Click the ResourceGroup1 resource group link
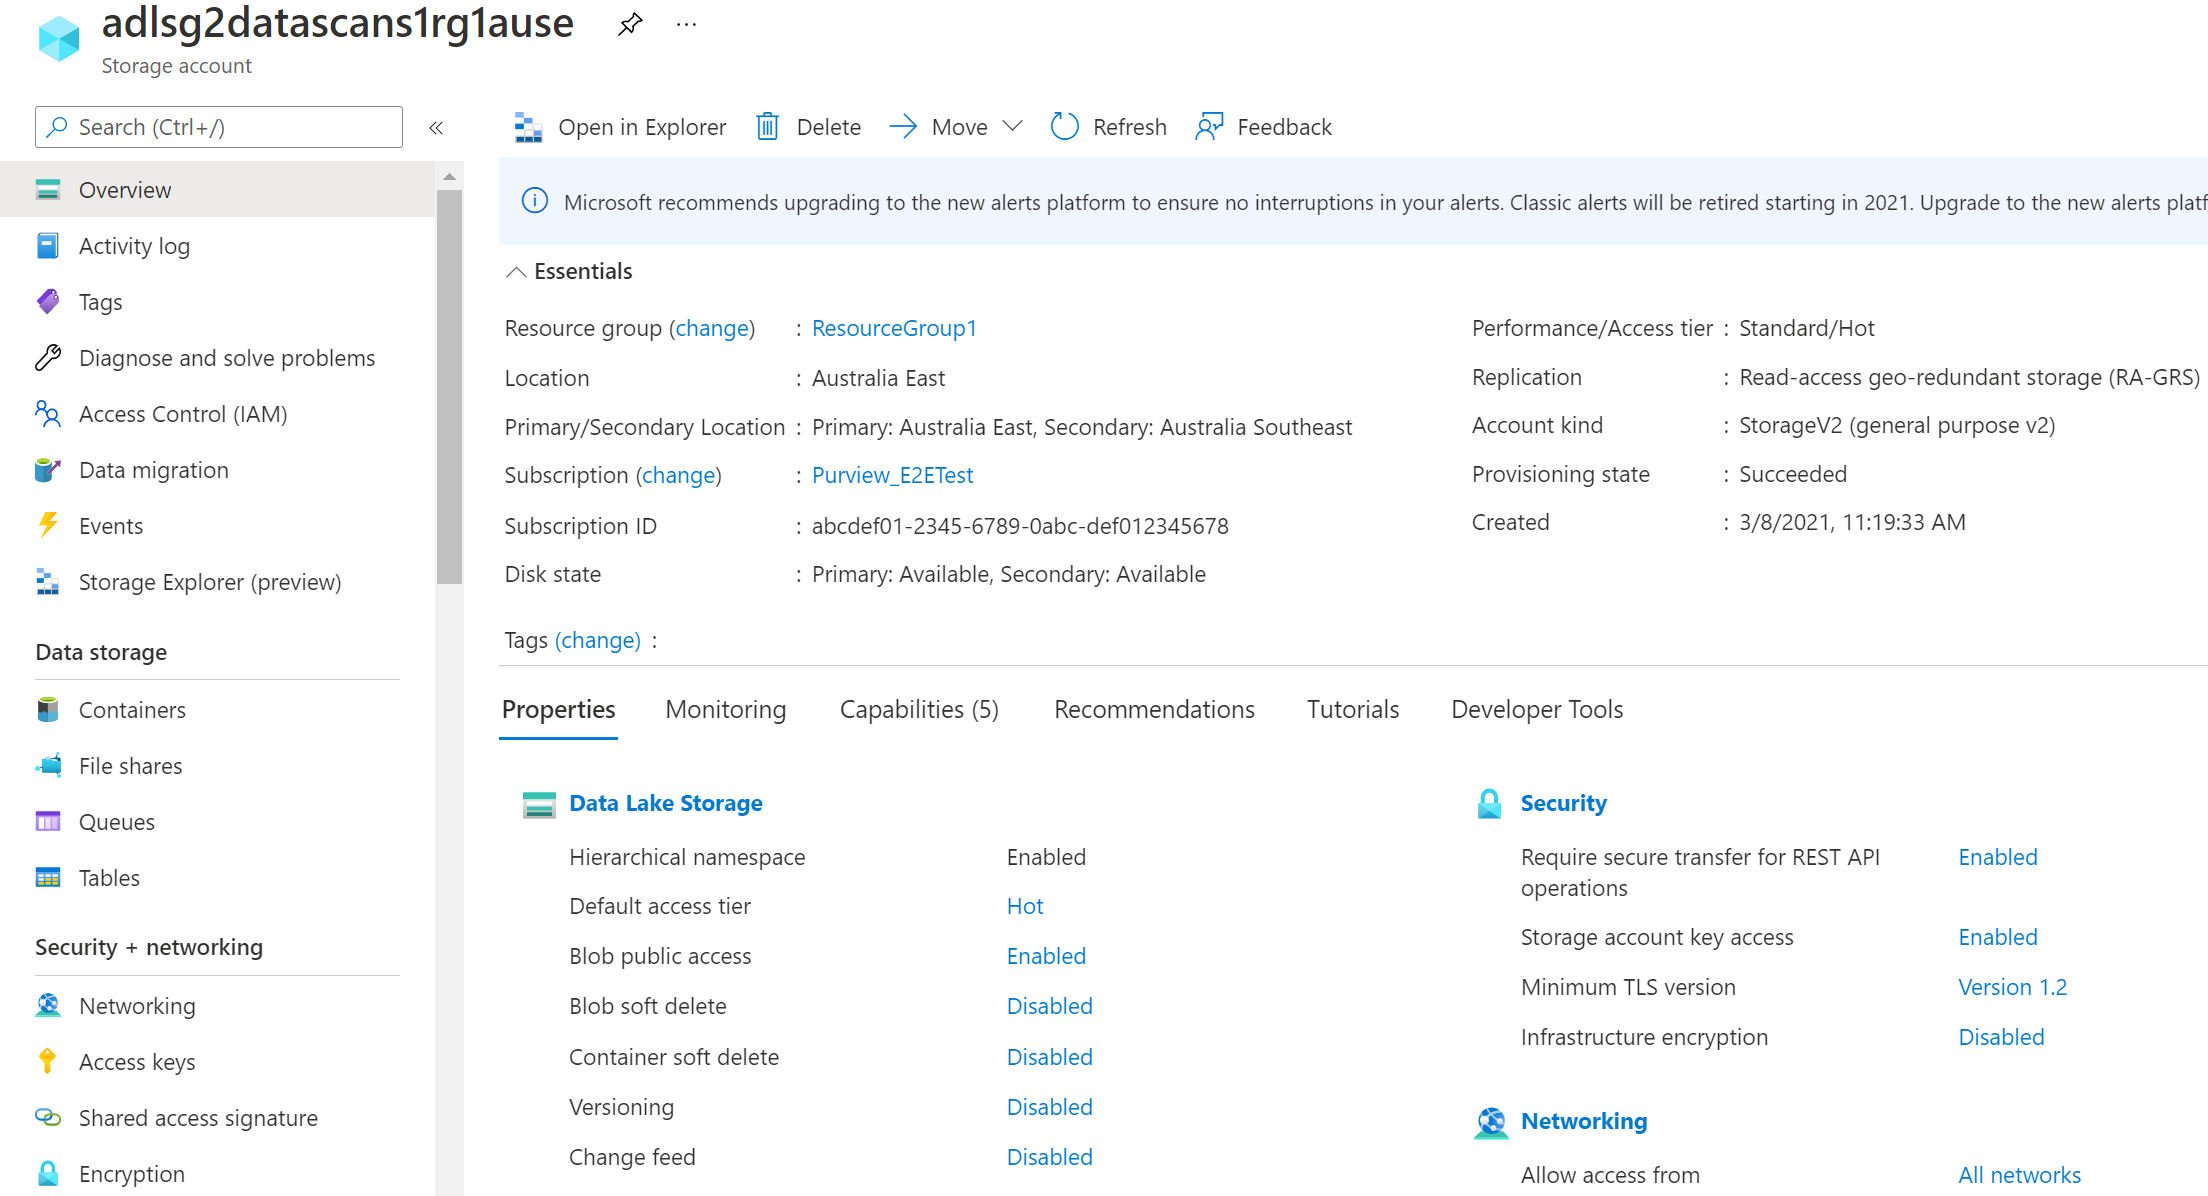 (x=895, y=327)
